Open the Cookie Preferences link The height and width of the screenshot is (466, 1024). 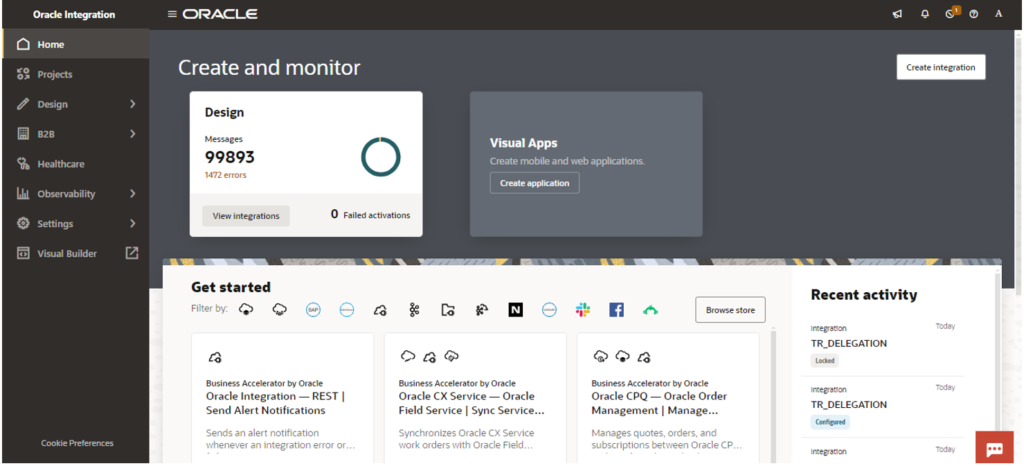[77, 443]
